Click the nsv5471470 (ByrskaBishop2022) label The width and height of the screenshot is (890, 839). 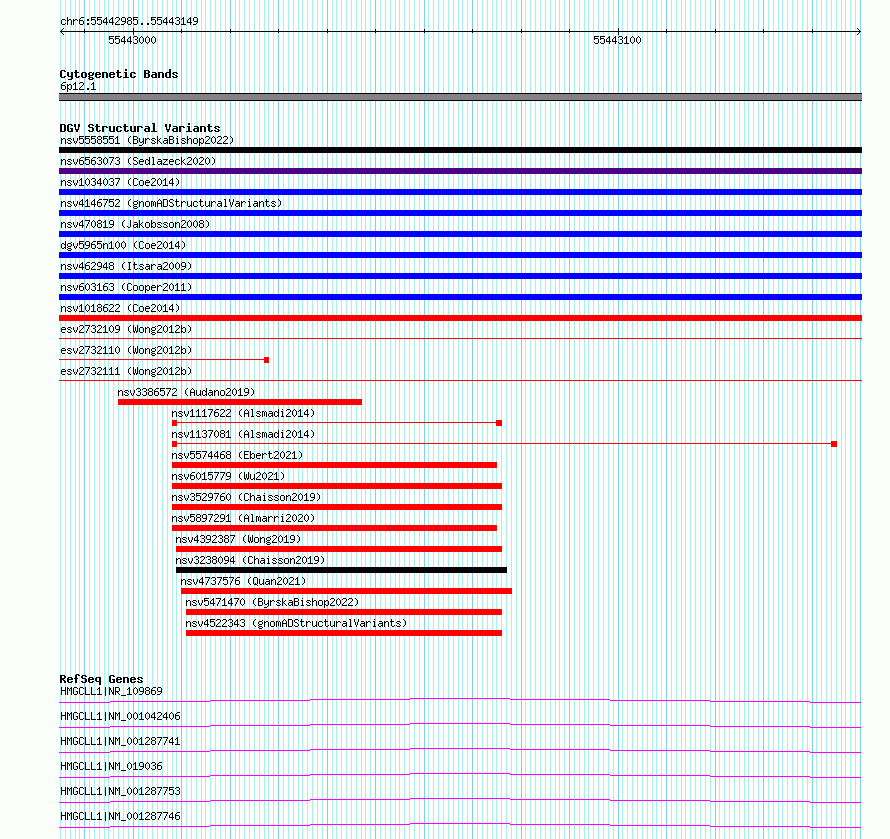click(x=272, y=602)
